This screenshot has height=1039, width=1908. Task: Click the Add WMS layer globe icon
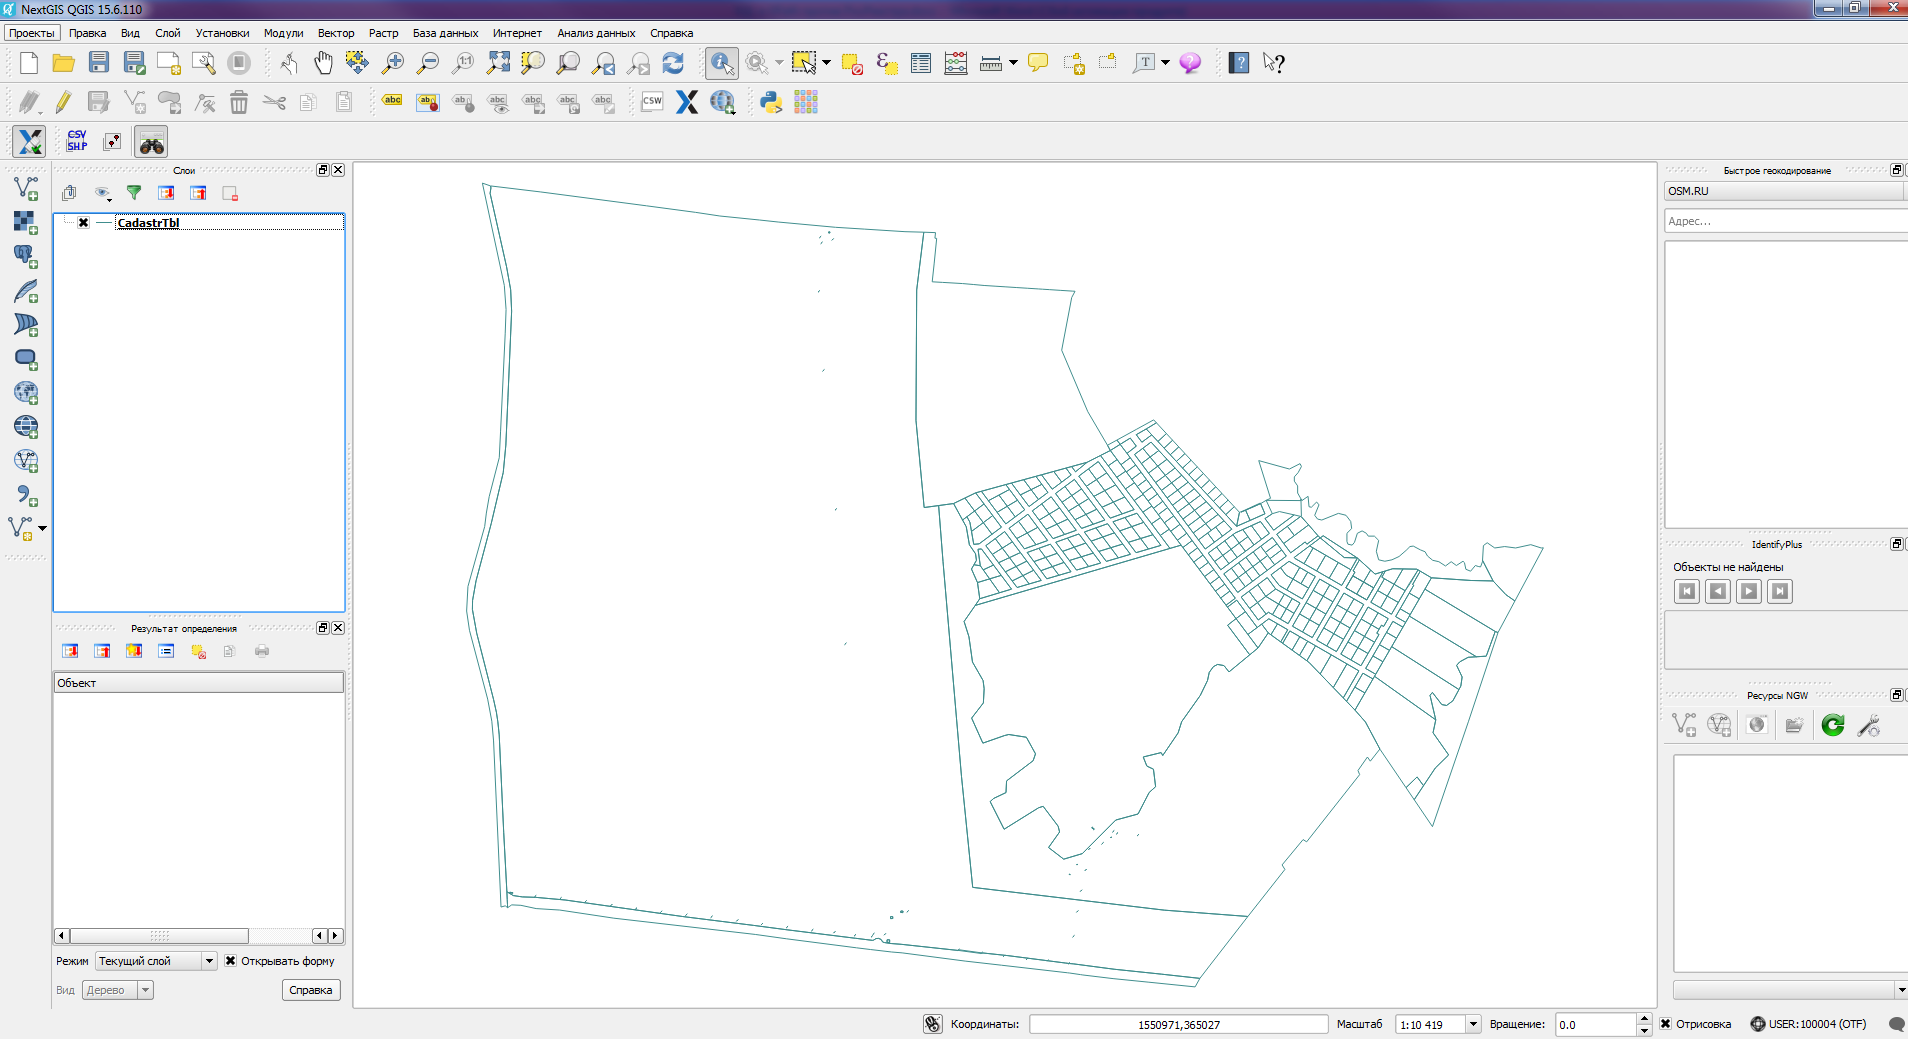[x=26, y=392]
